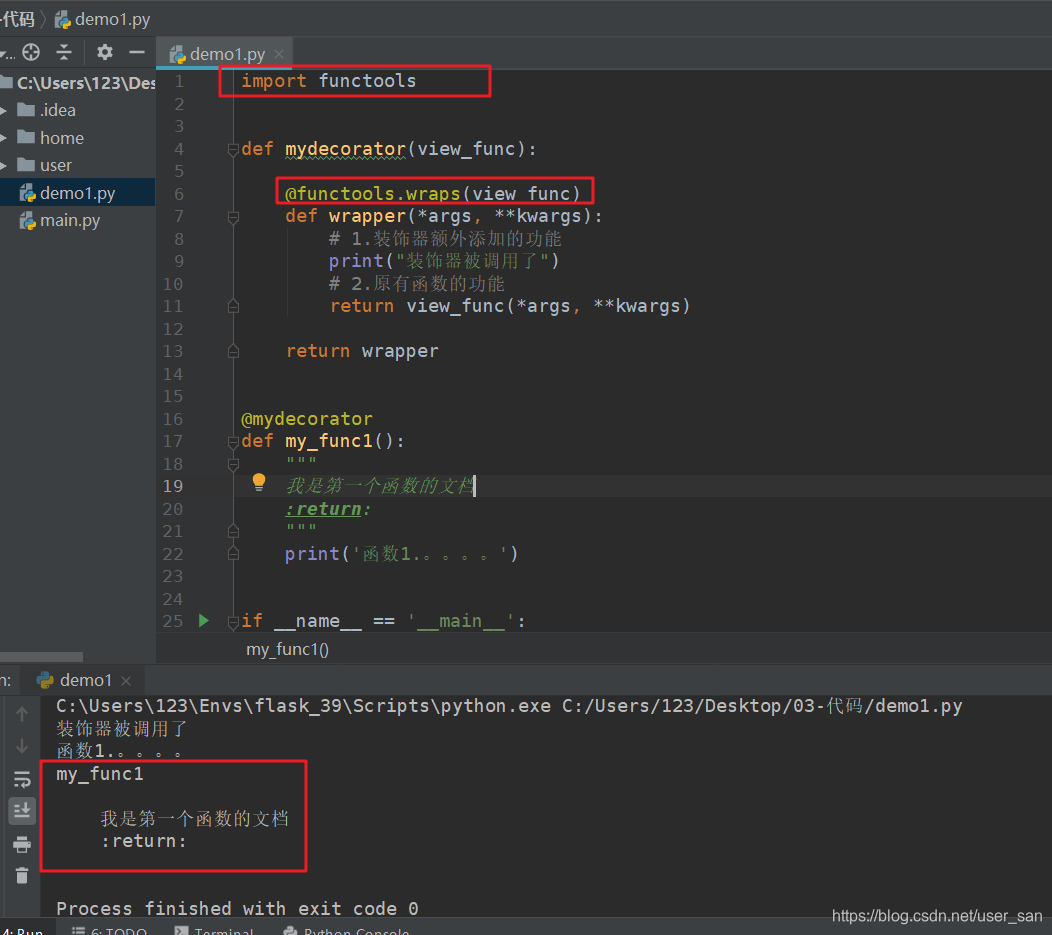Image resolution: width=1052 pixels, height=935 pixels.
Task: Click python.exe command path in console
Action: coord(303,706)
